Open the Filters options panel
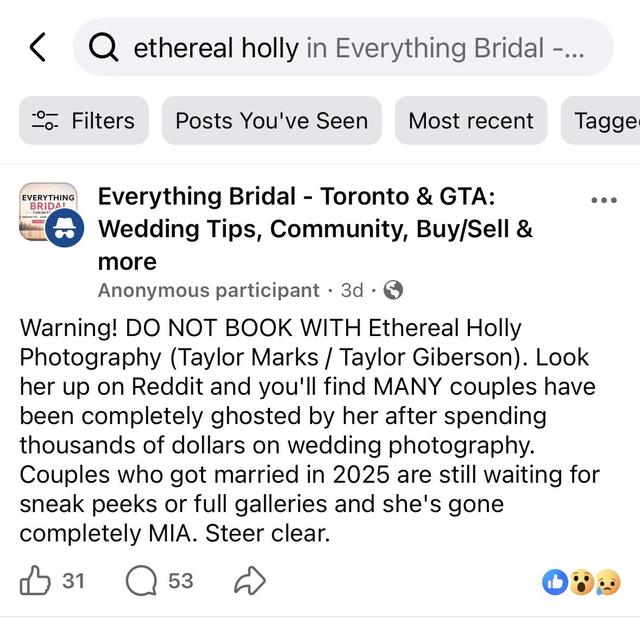This screenshot has height=633, width=640. point(84,120)
